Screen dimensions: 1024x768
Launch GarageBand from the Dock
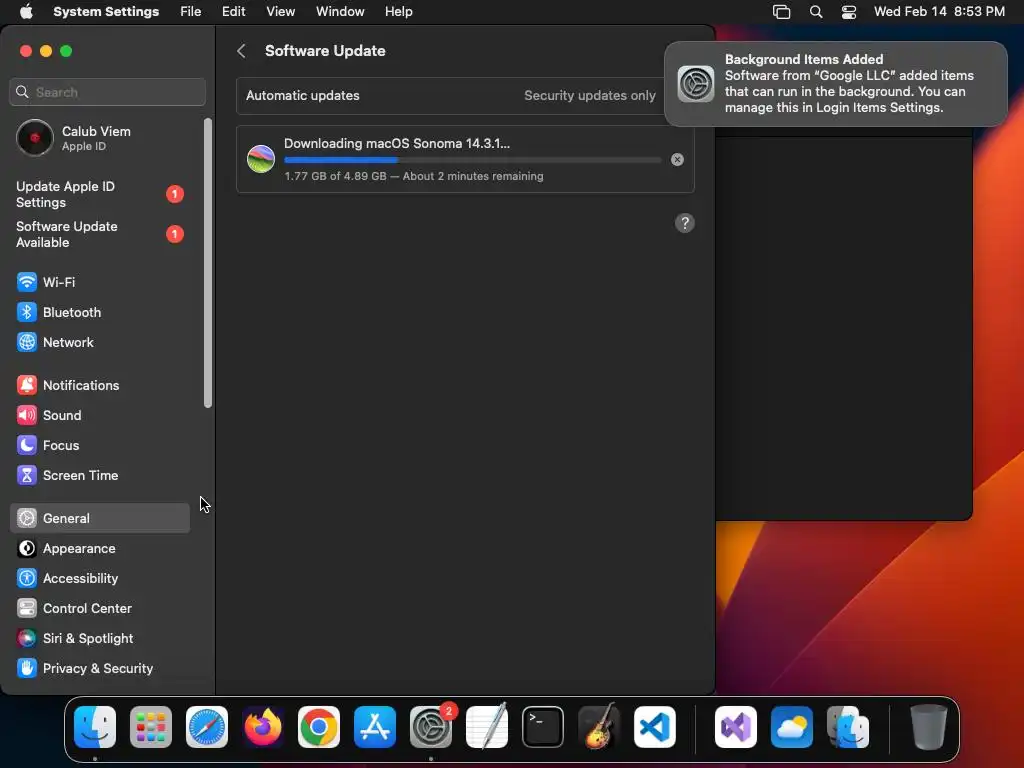click(599, 727)
